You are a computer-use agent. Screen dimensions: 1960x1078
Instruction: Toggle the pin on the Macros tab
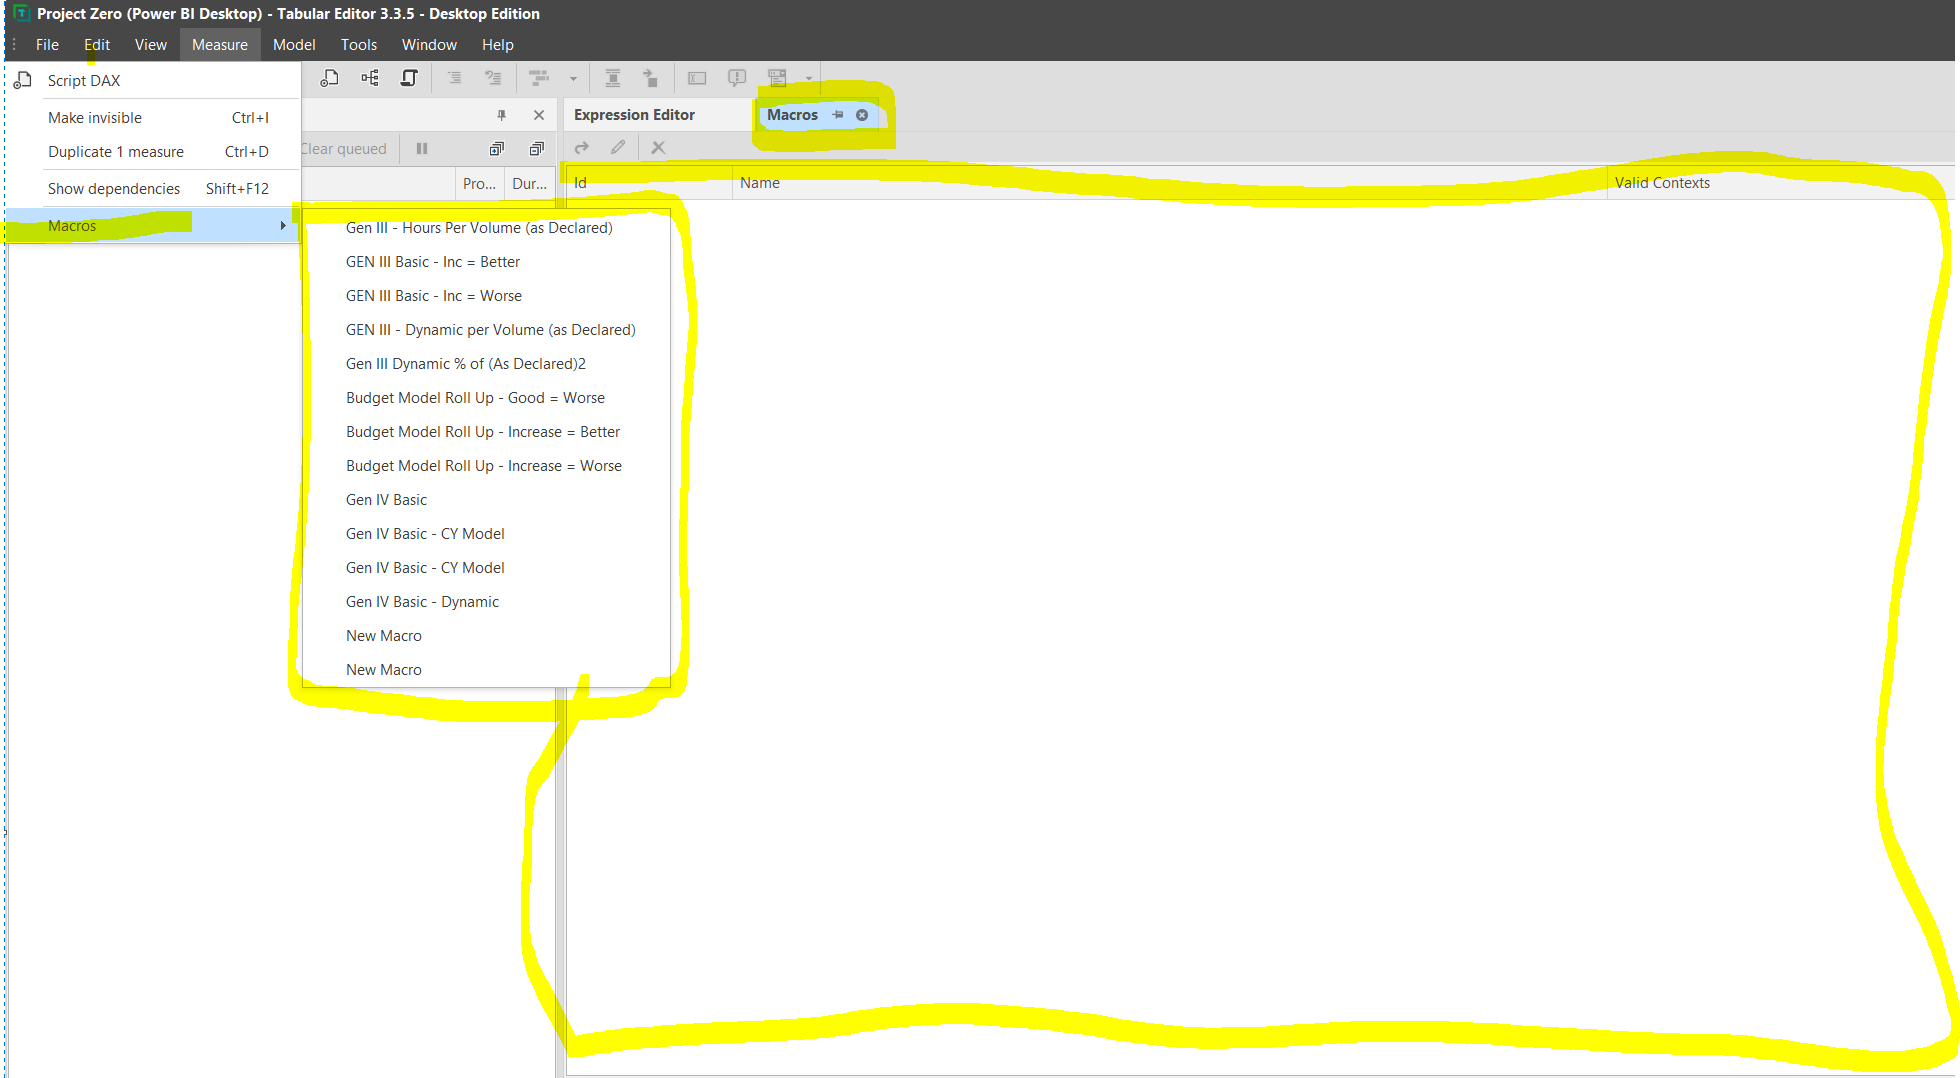pos(840,114)
